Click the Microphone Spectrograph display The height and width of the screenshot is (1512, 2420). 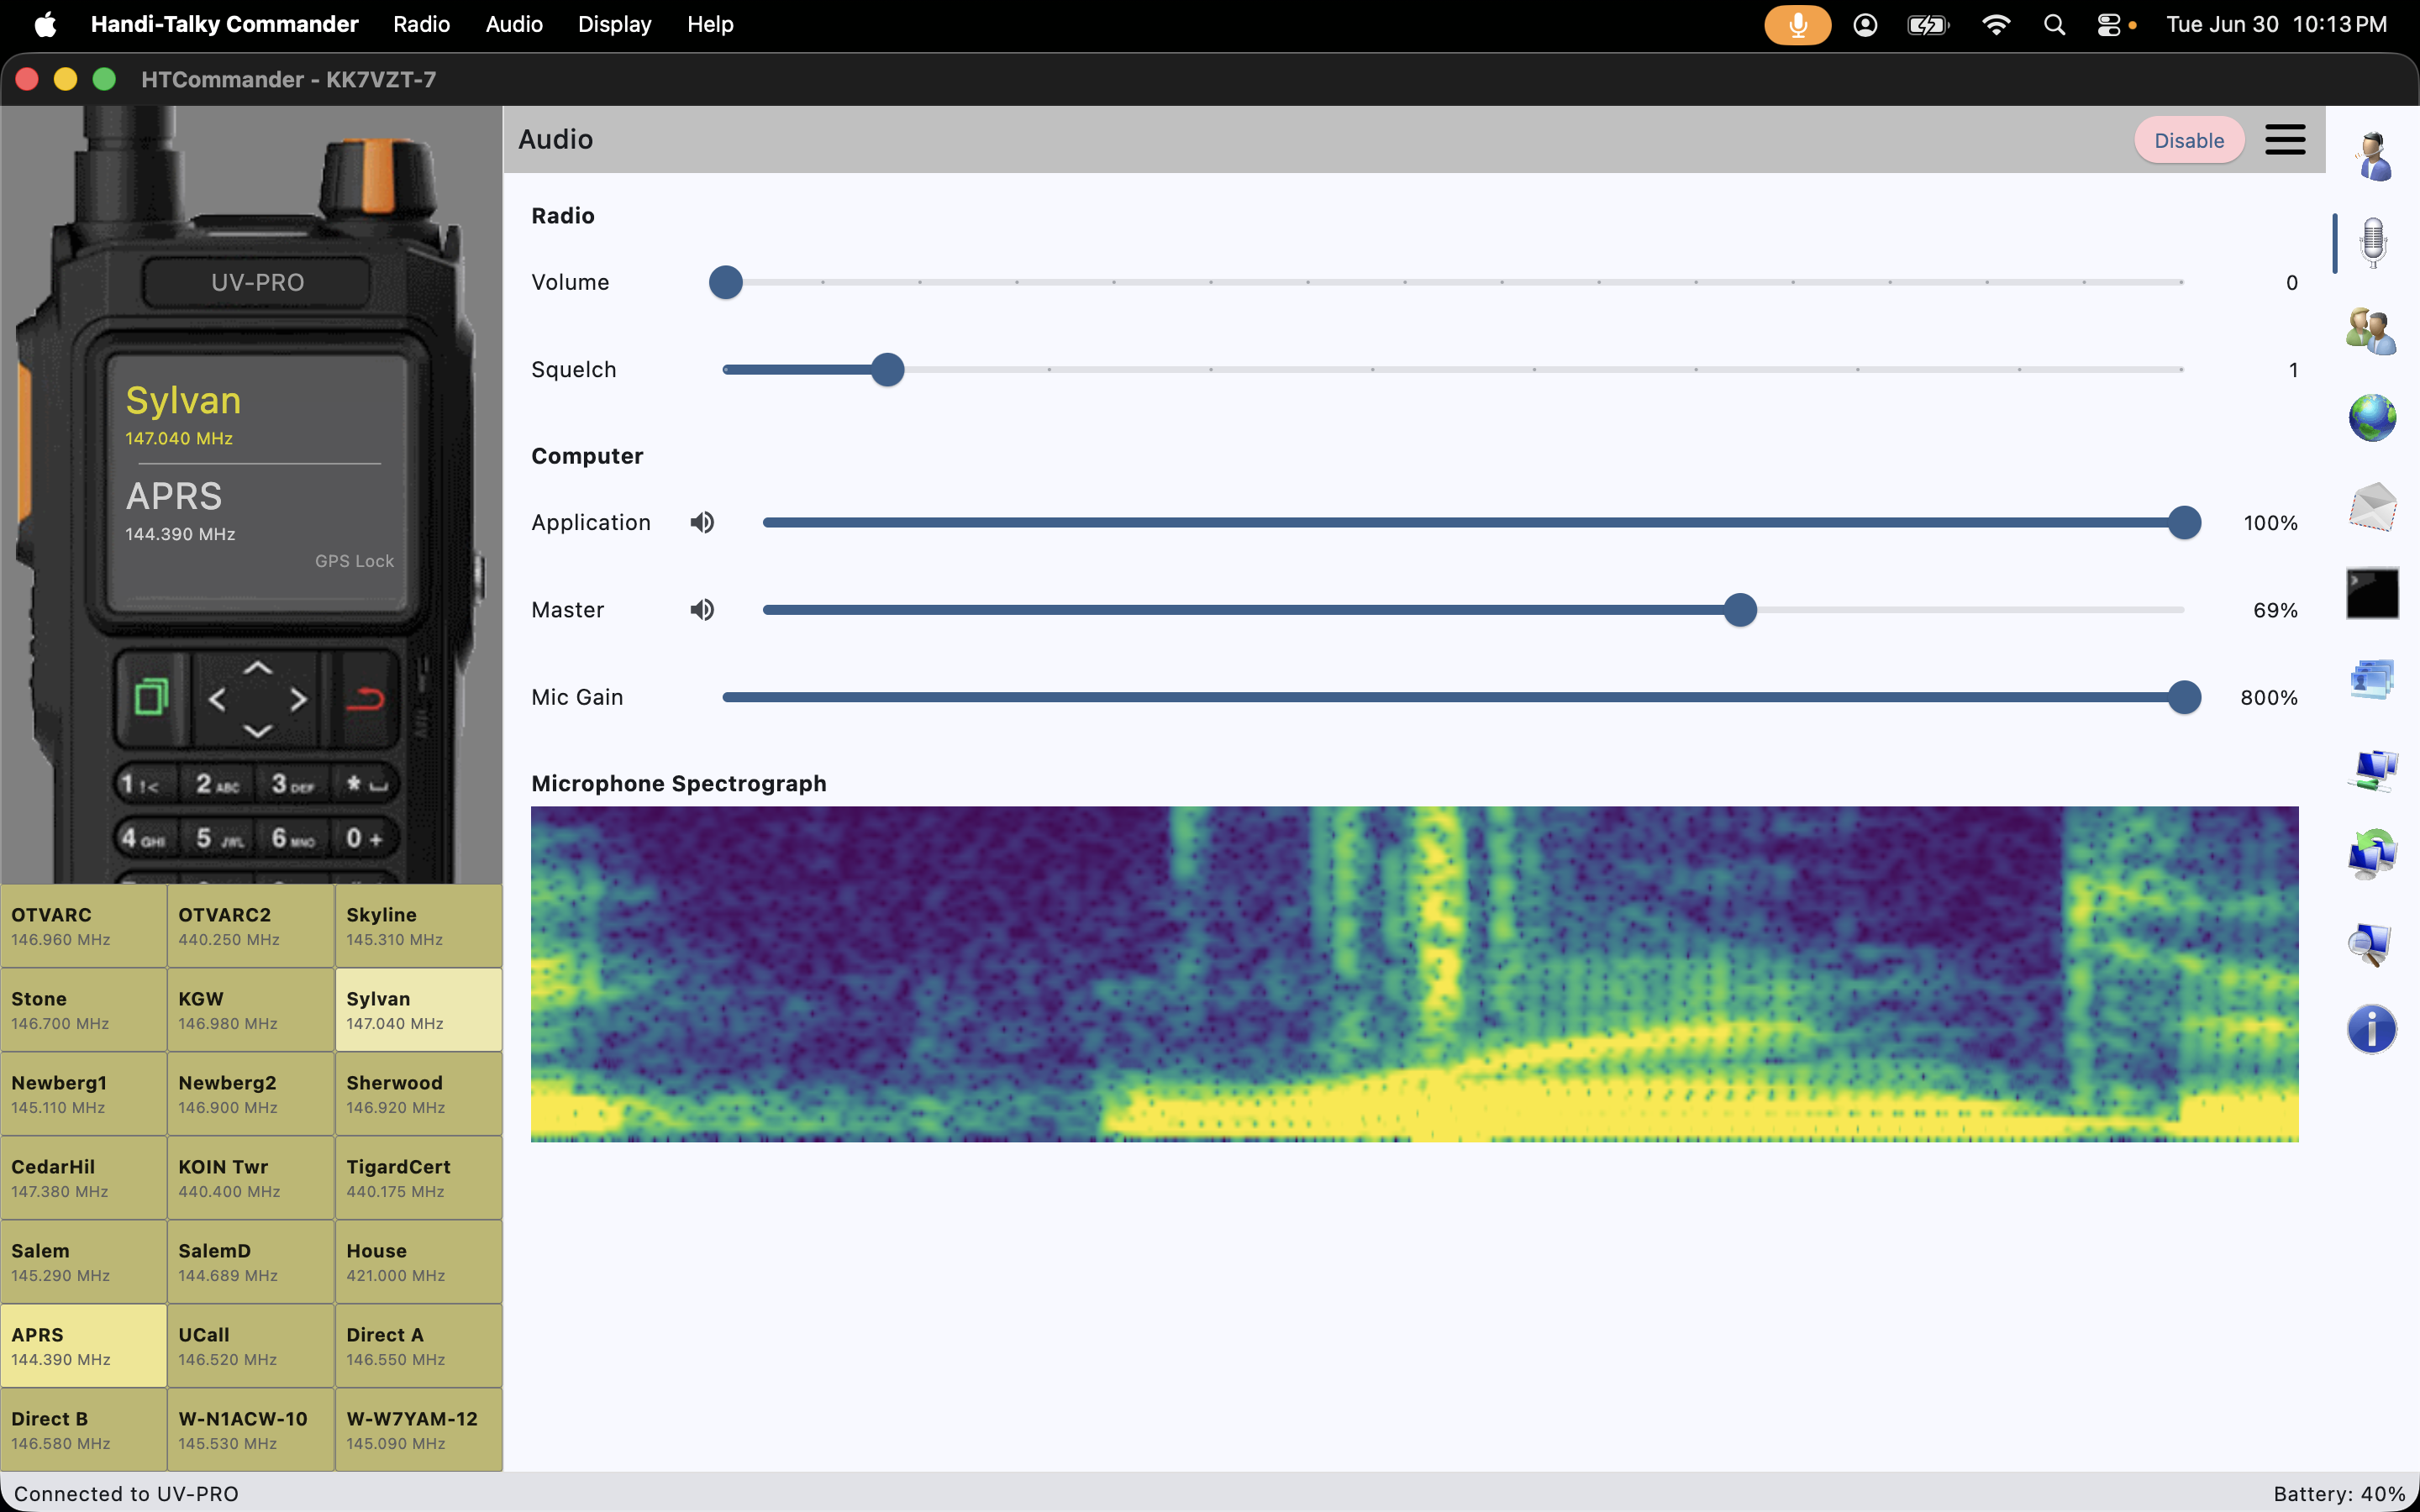(x=1414, y=974)
